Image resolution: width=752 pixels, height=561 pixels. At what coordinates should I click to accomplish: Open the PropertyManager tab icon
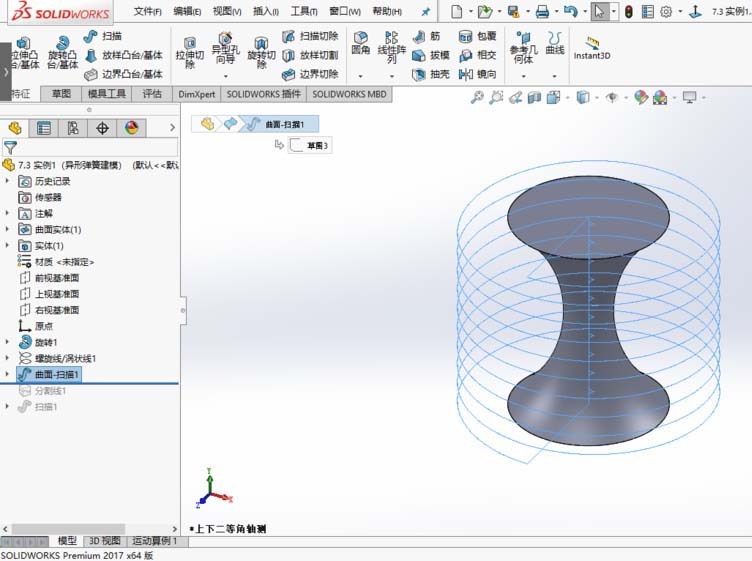(44, 128)
